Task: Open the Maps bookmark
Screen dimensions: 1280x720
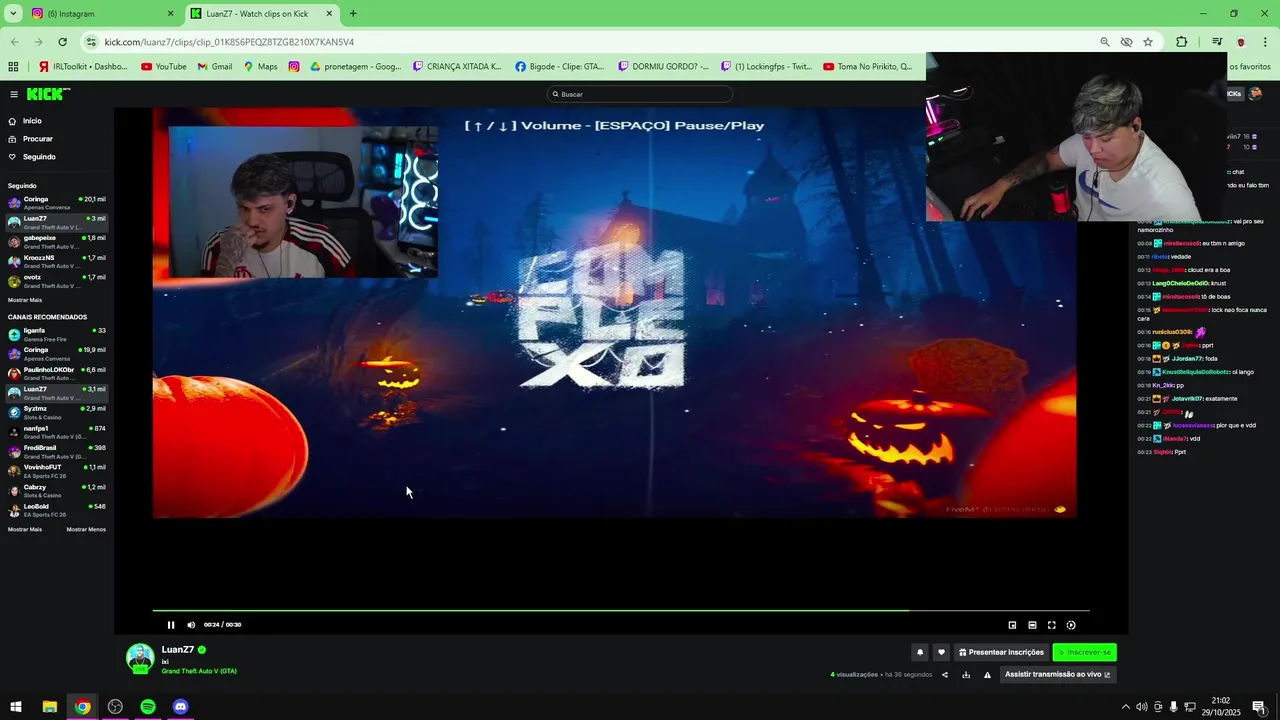Action: 260,67
